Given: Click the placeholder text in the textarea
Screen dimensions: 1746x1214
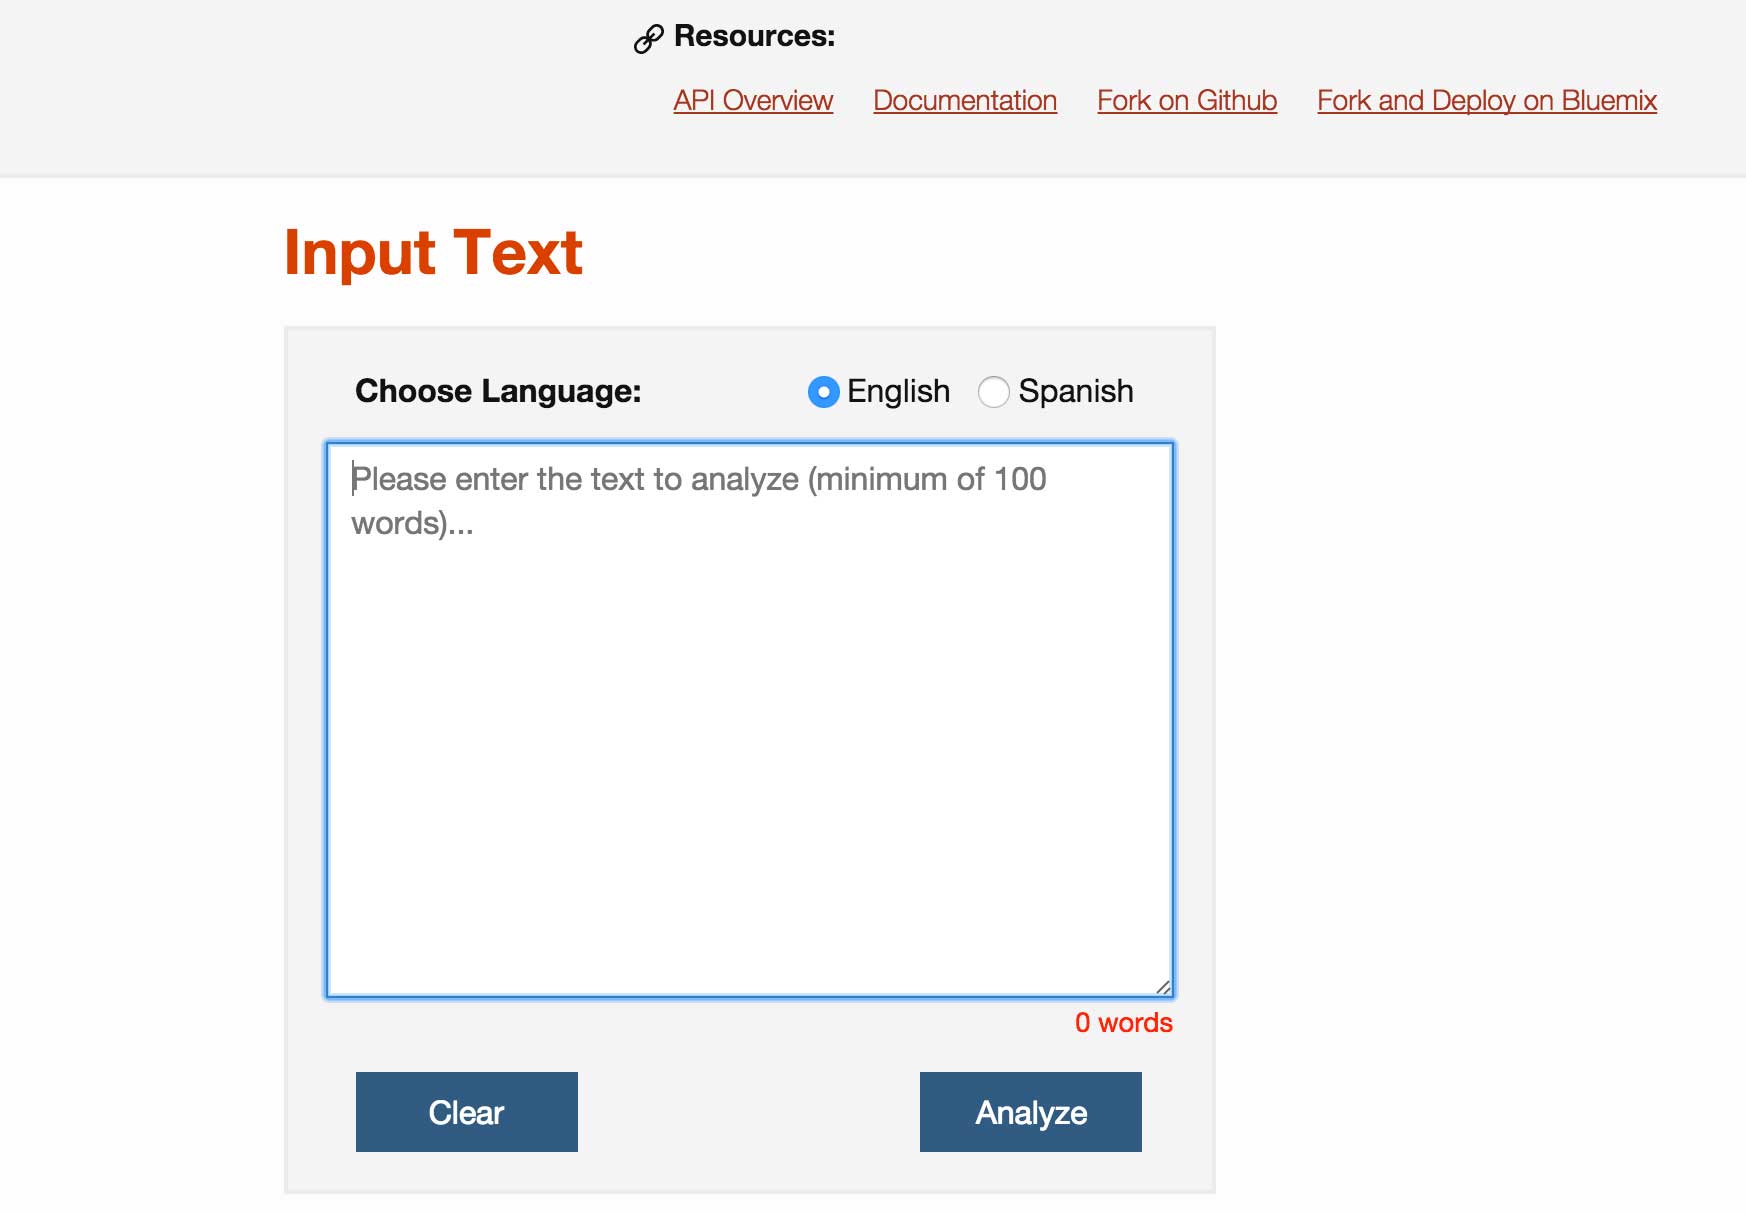Looking at the screenshot, I should coord(698,501).
